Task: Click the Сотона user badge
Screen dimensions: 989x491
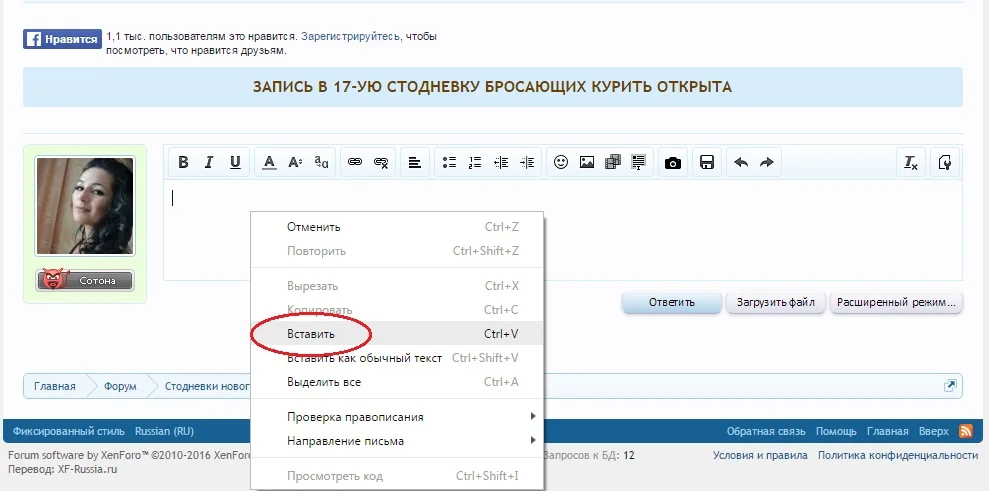Action: point(85,280)
